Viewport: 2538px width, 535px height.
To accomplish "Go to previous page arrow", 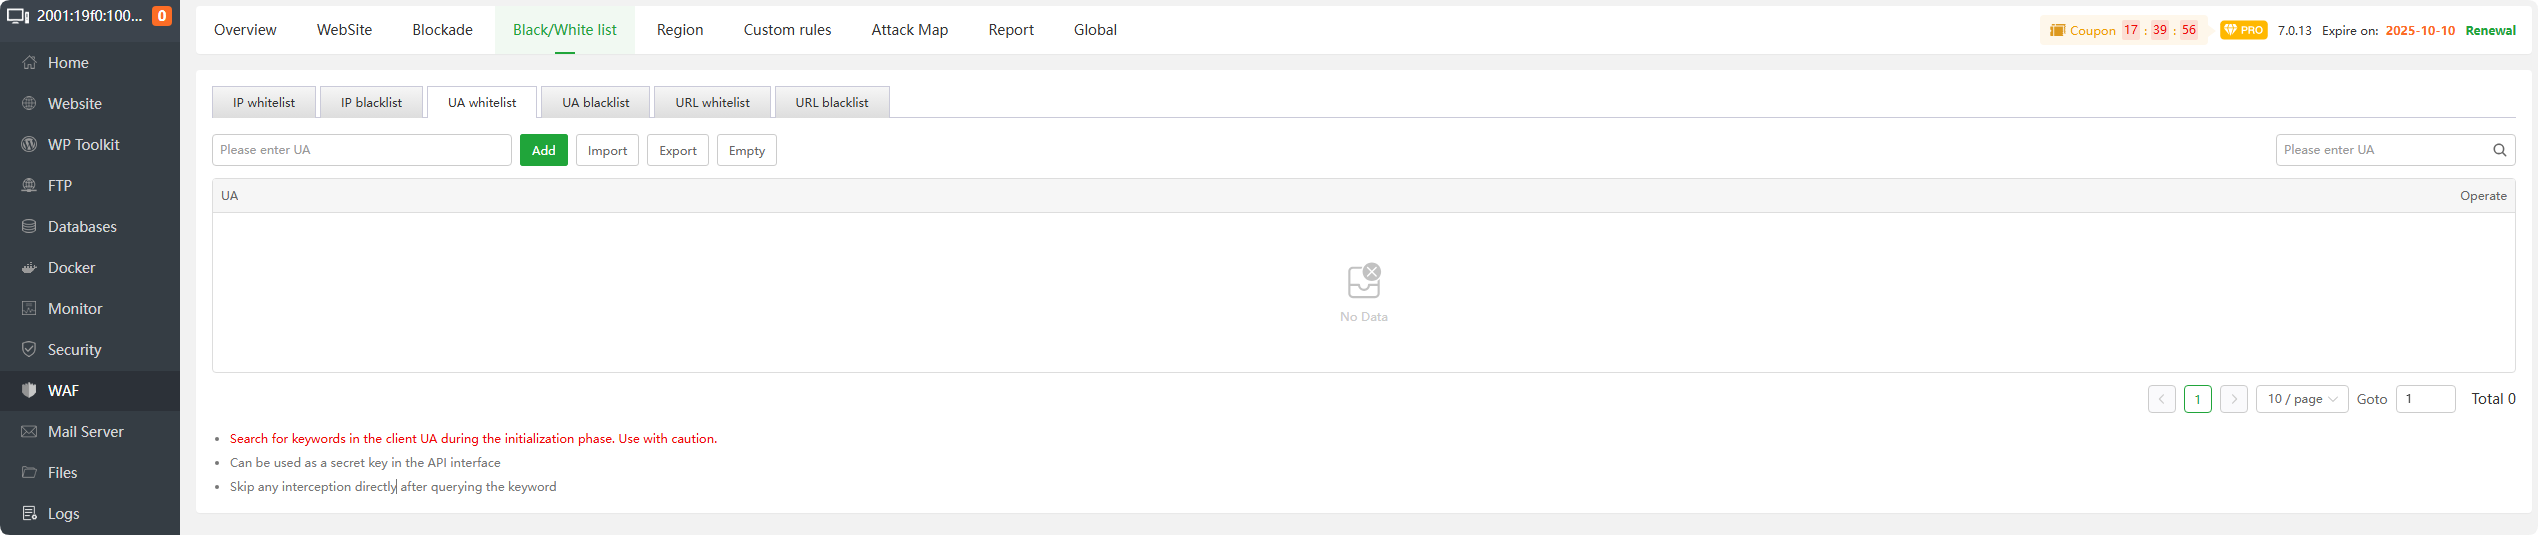I will (2161, 399).
